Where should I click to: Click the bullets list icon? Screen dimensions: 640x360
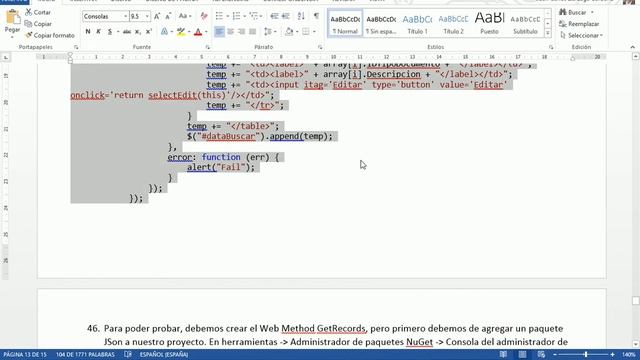pyautogui.click(x=219, y=16)
